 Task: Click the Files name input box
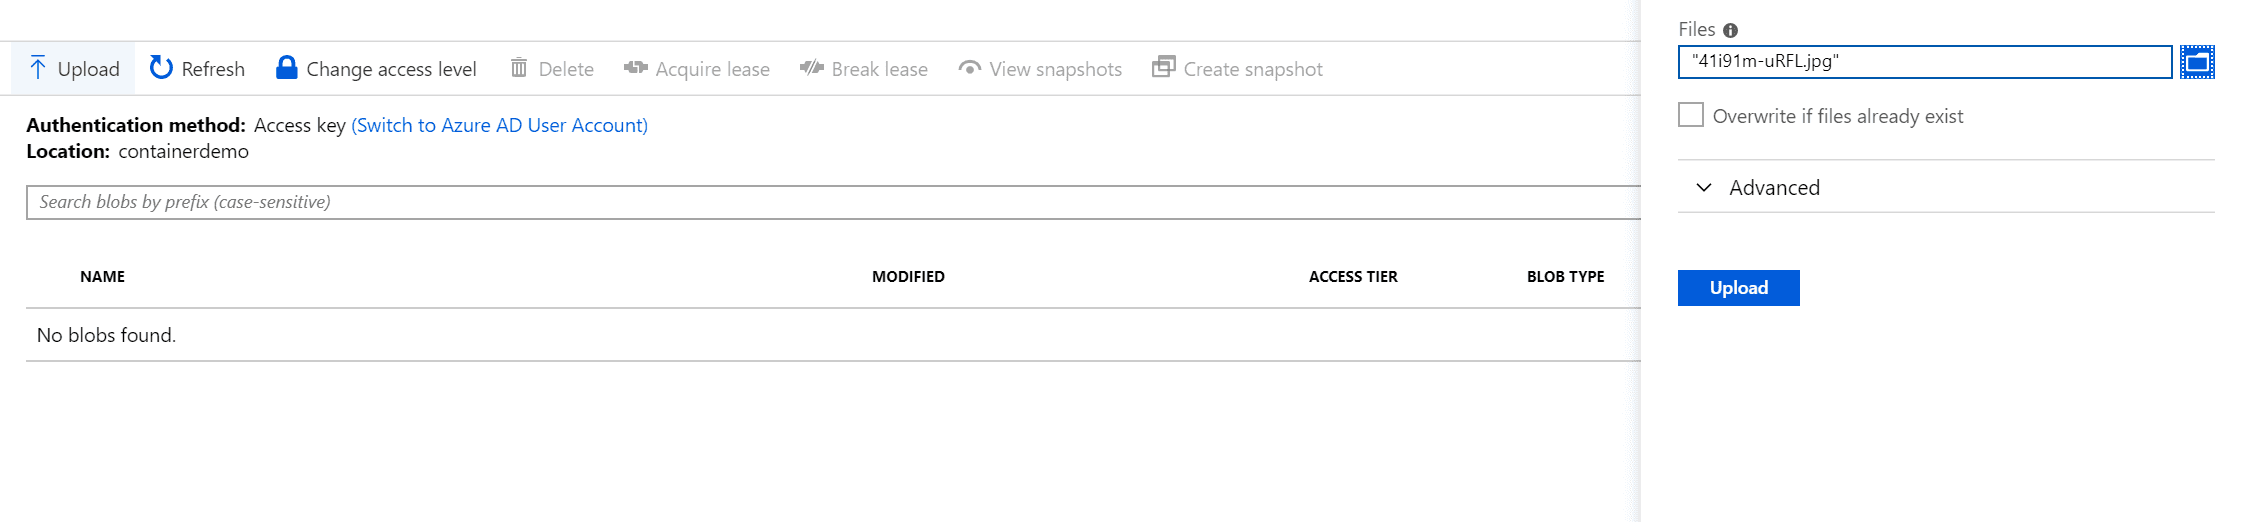(x=1925, y=62)
